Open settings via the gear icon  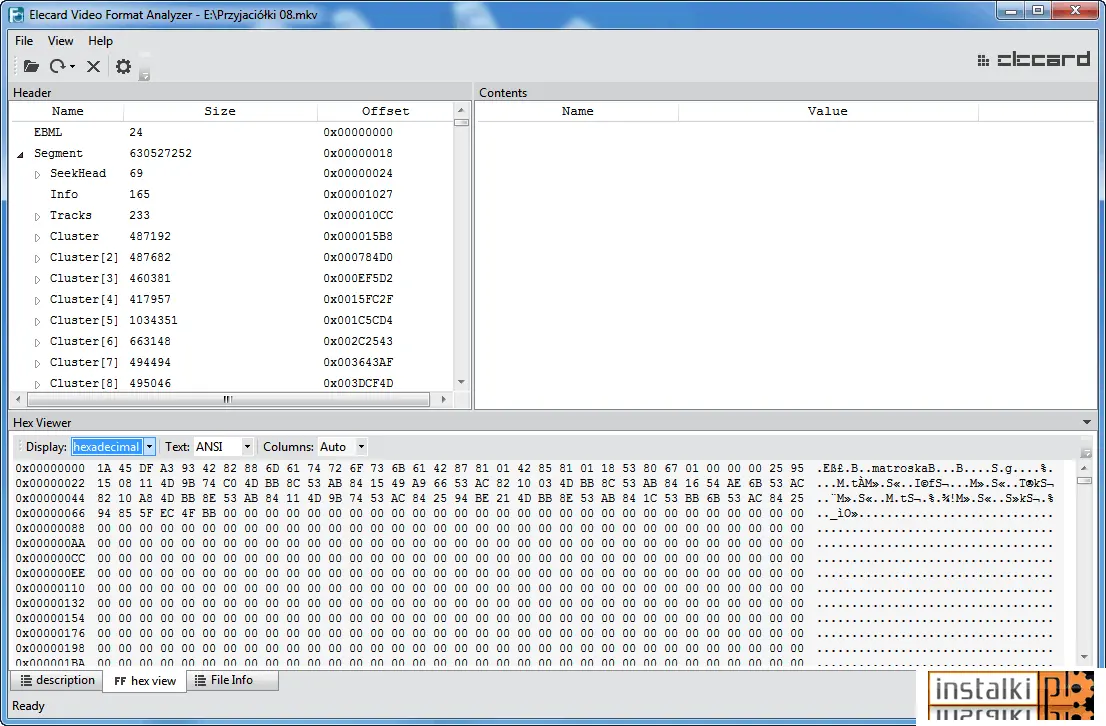point(123,66)
